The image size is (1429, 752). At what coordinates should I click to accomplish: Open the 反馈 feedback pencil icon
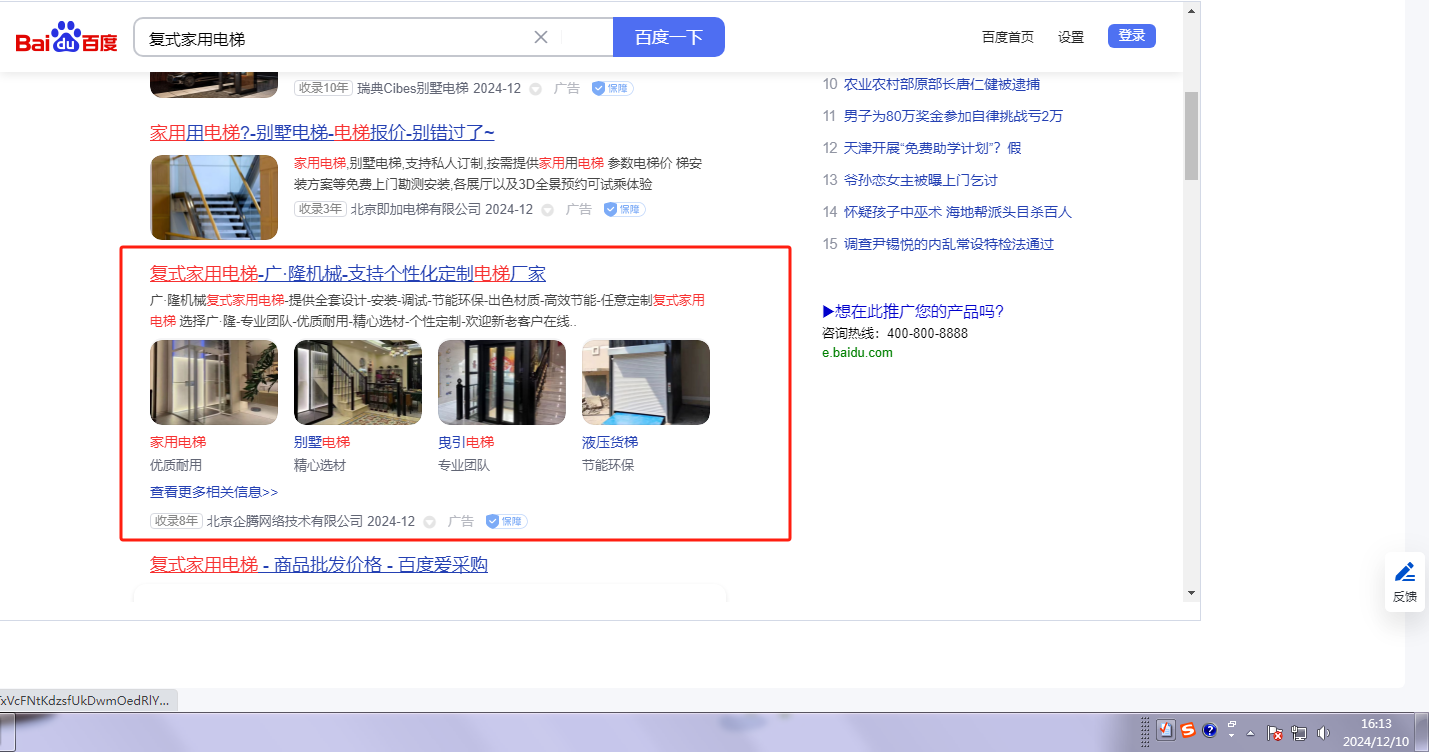1405,573
